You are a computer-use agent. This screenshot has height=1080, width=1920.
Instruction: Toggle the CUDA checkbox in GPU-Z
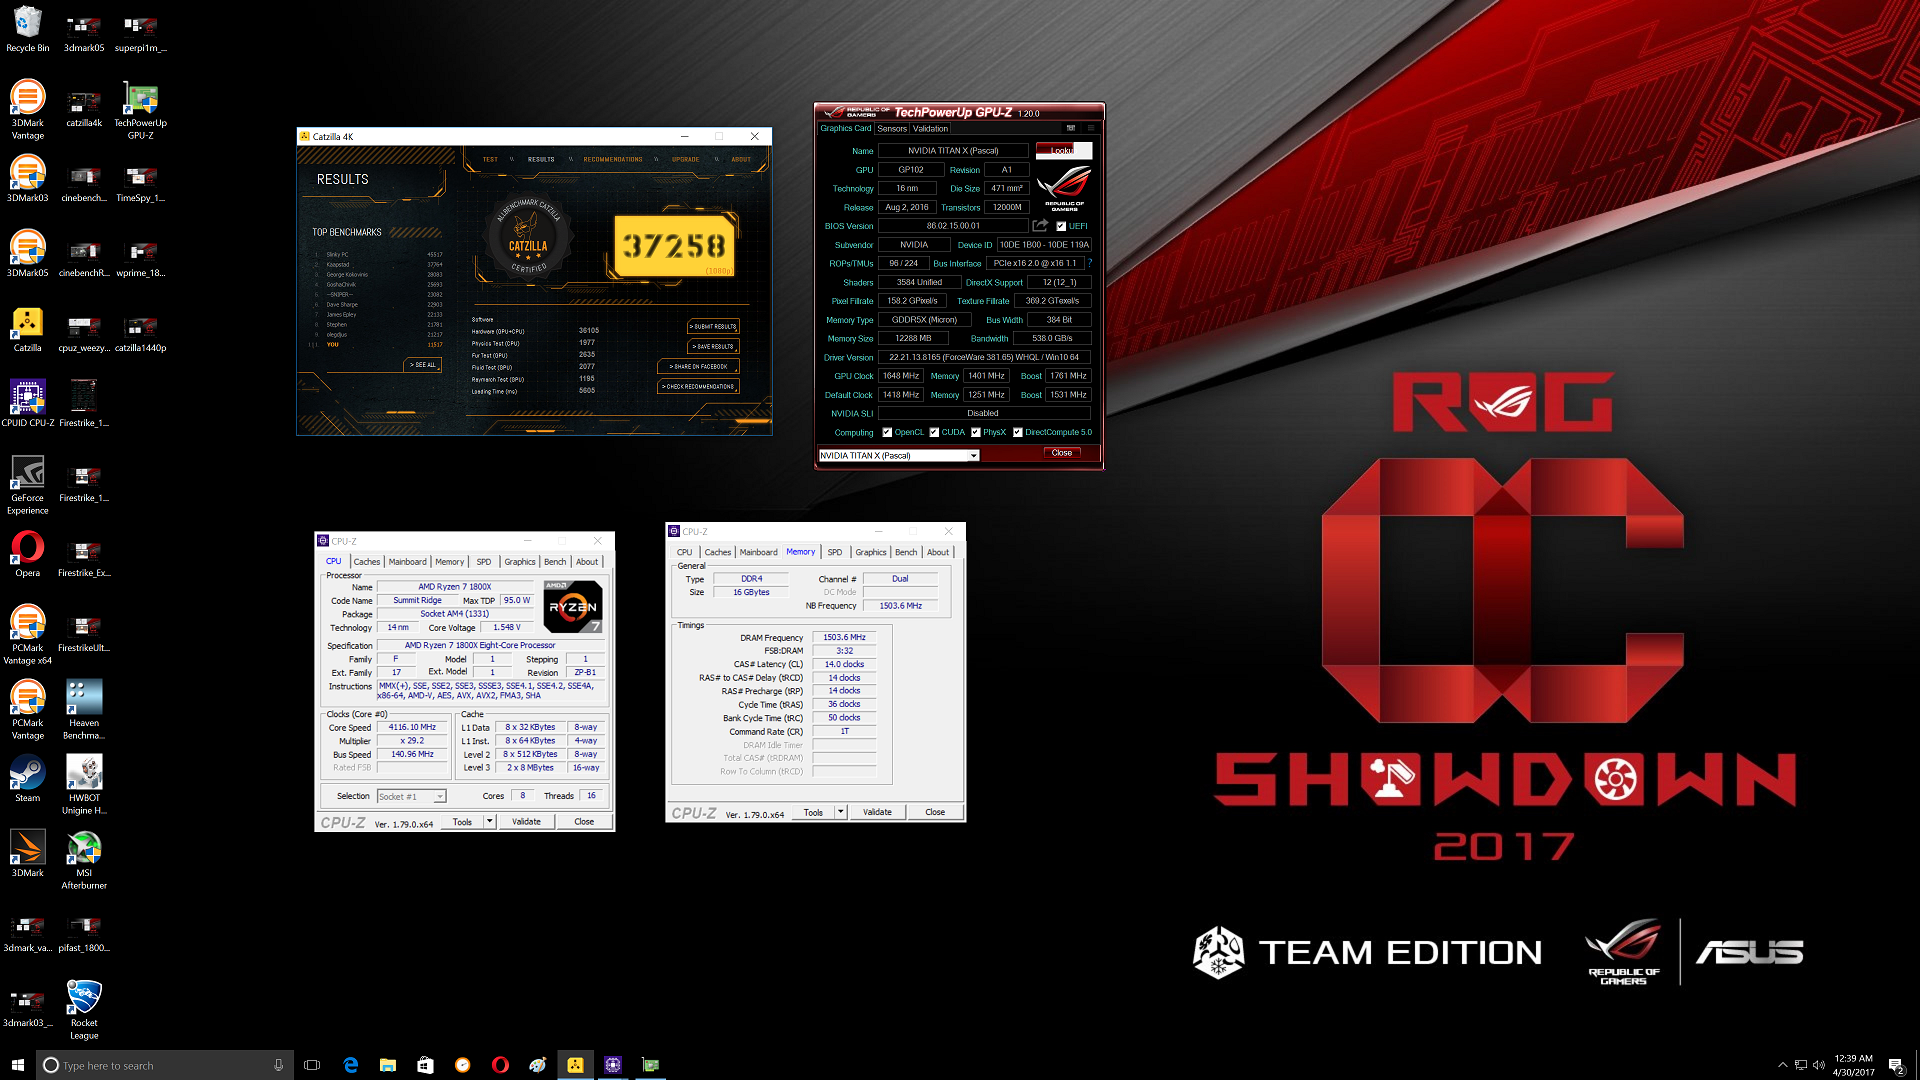pos(934,433)
